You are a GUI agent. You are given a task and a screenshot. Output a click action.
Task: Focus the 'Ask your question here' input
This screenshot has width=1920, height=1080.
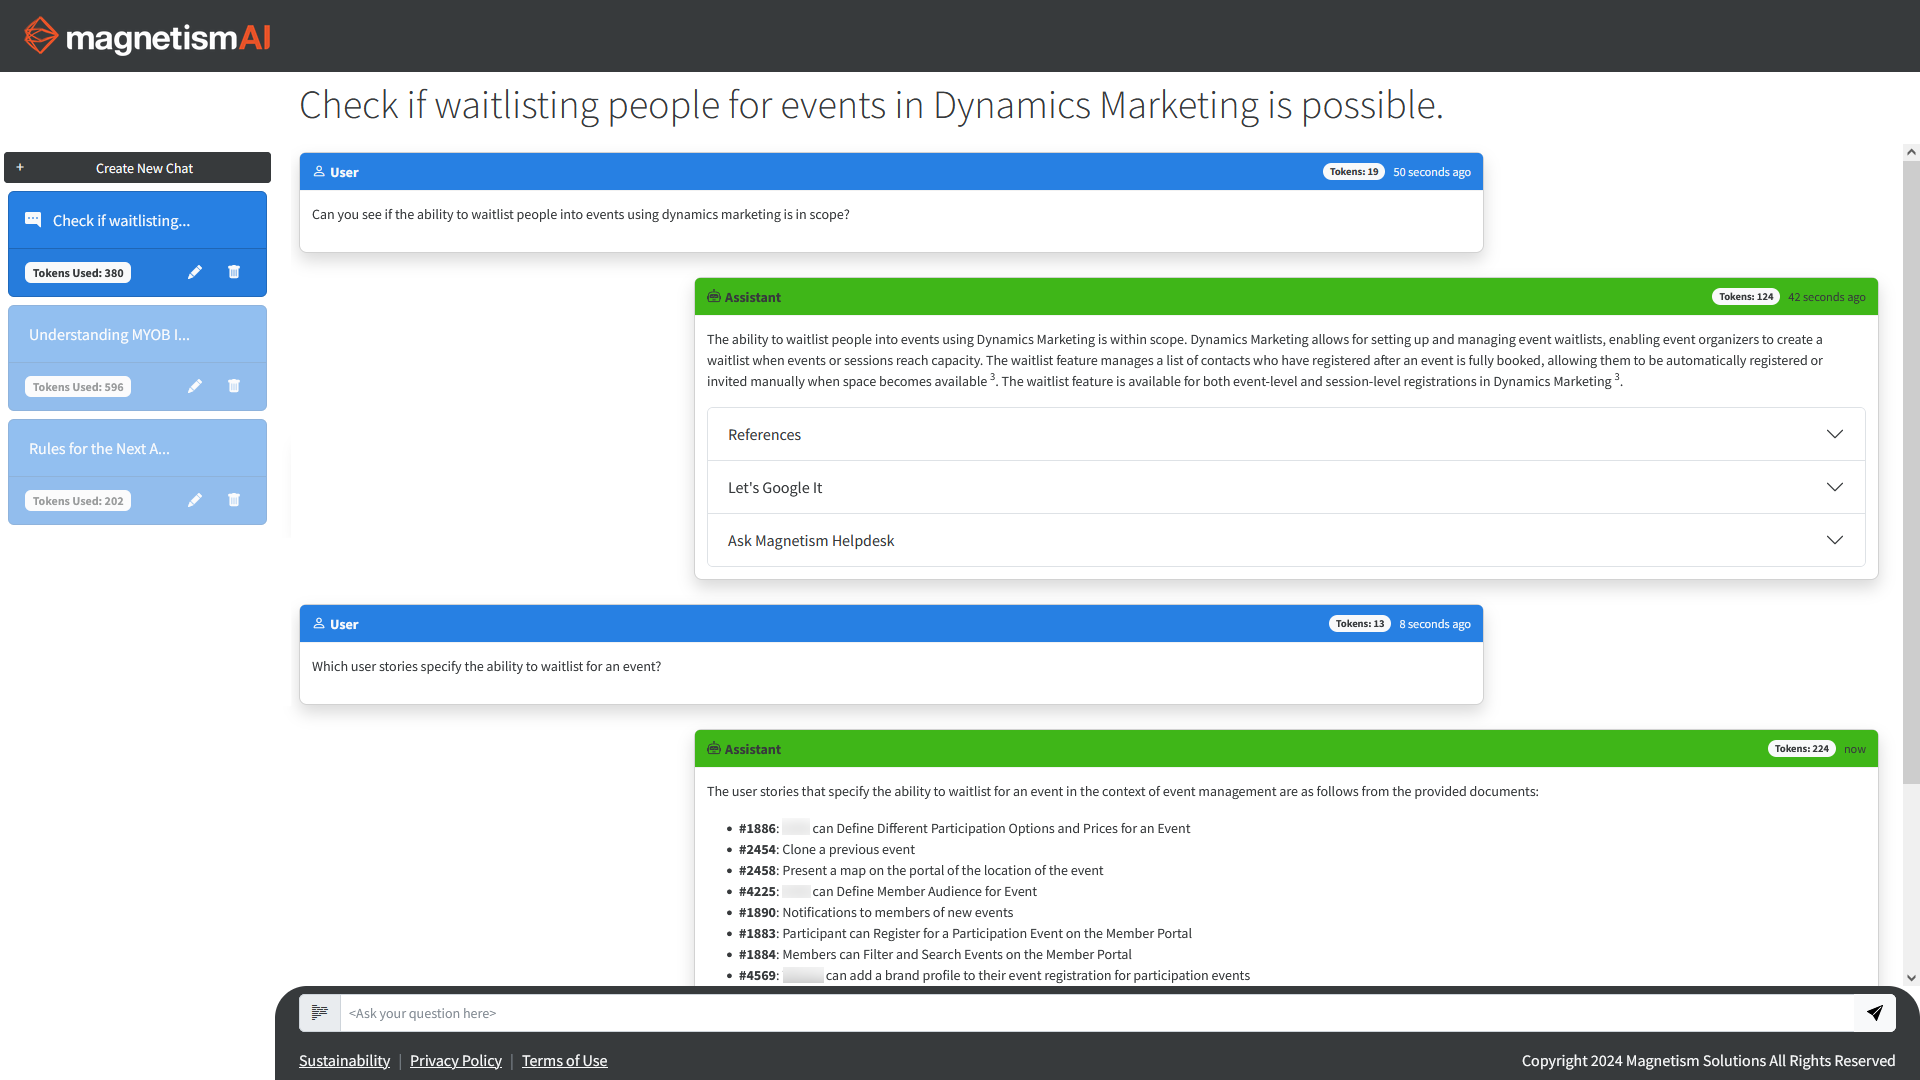click(x=1097, y=1013)
